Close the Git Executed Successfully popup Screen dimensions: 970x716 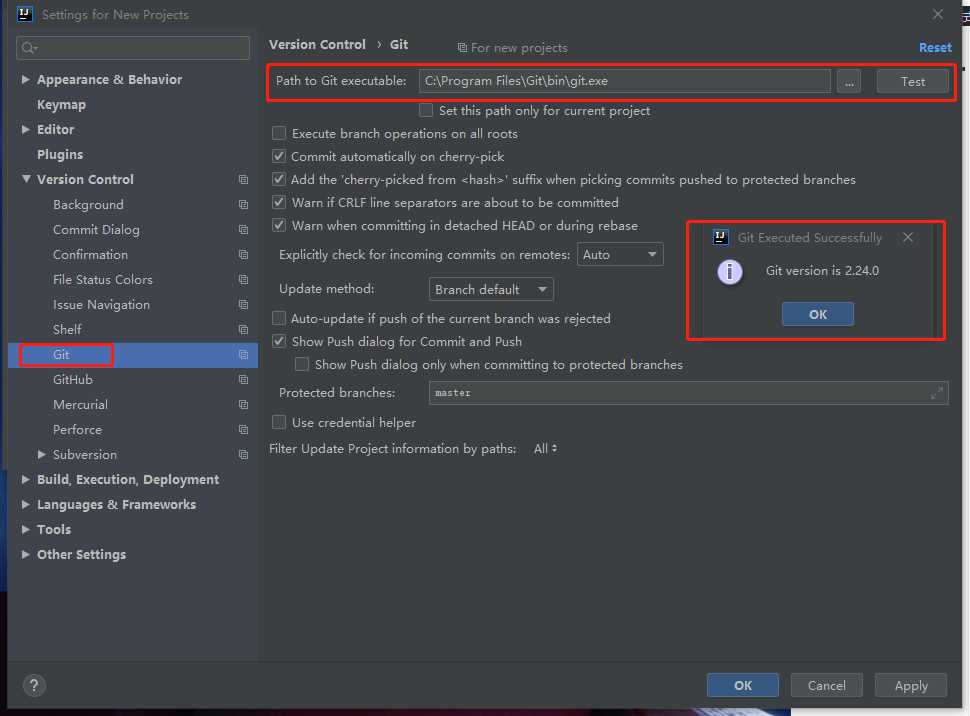pos(908,237)
